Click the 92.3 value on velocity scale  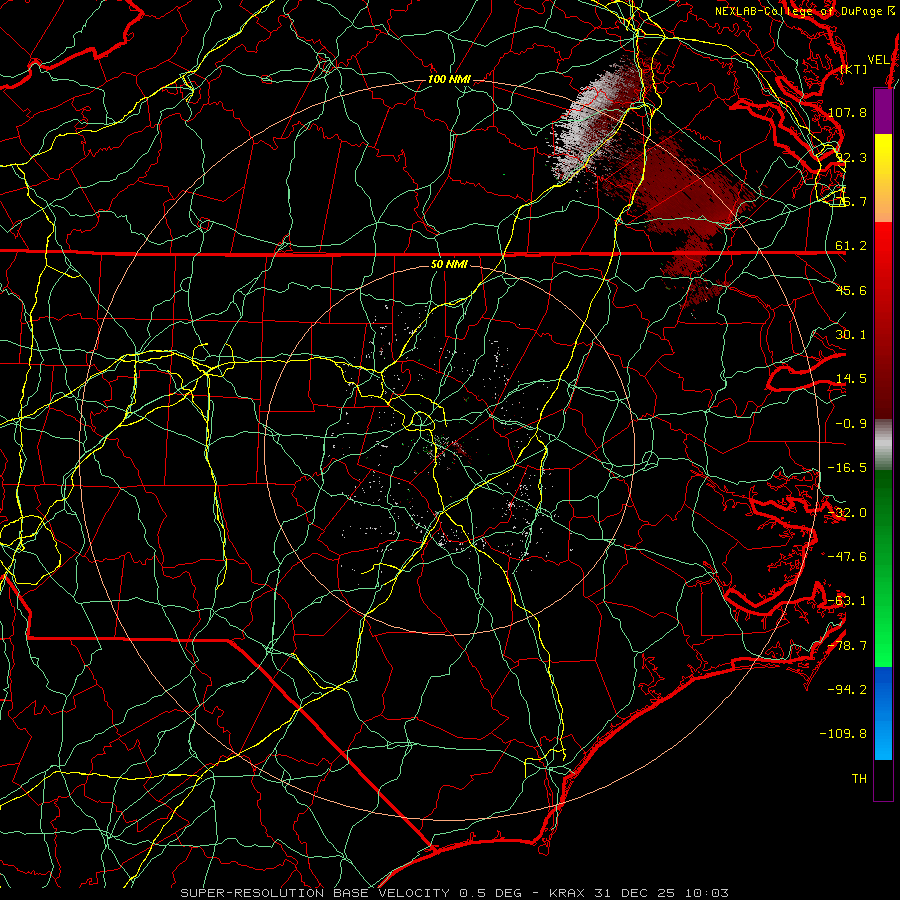[851, 157]
